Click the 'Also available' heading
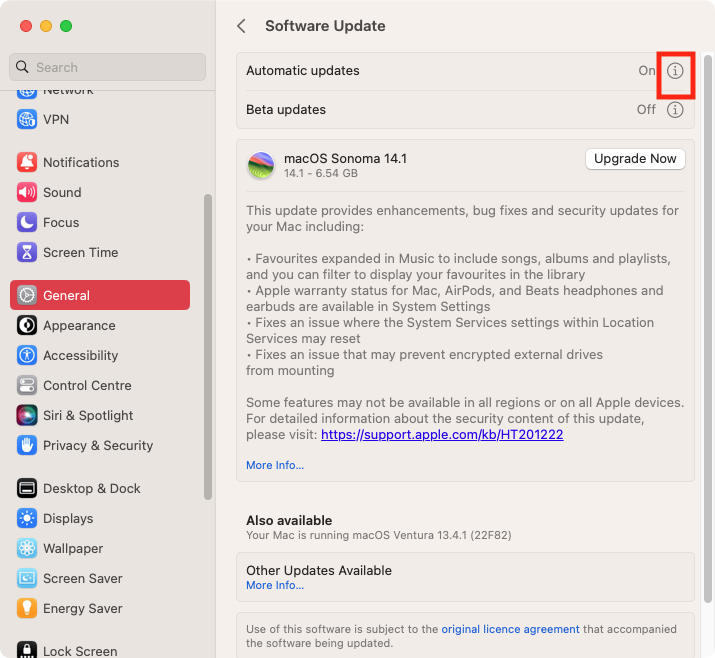Screen dimensions: 715x658 point(289,520)
